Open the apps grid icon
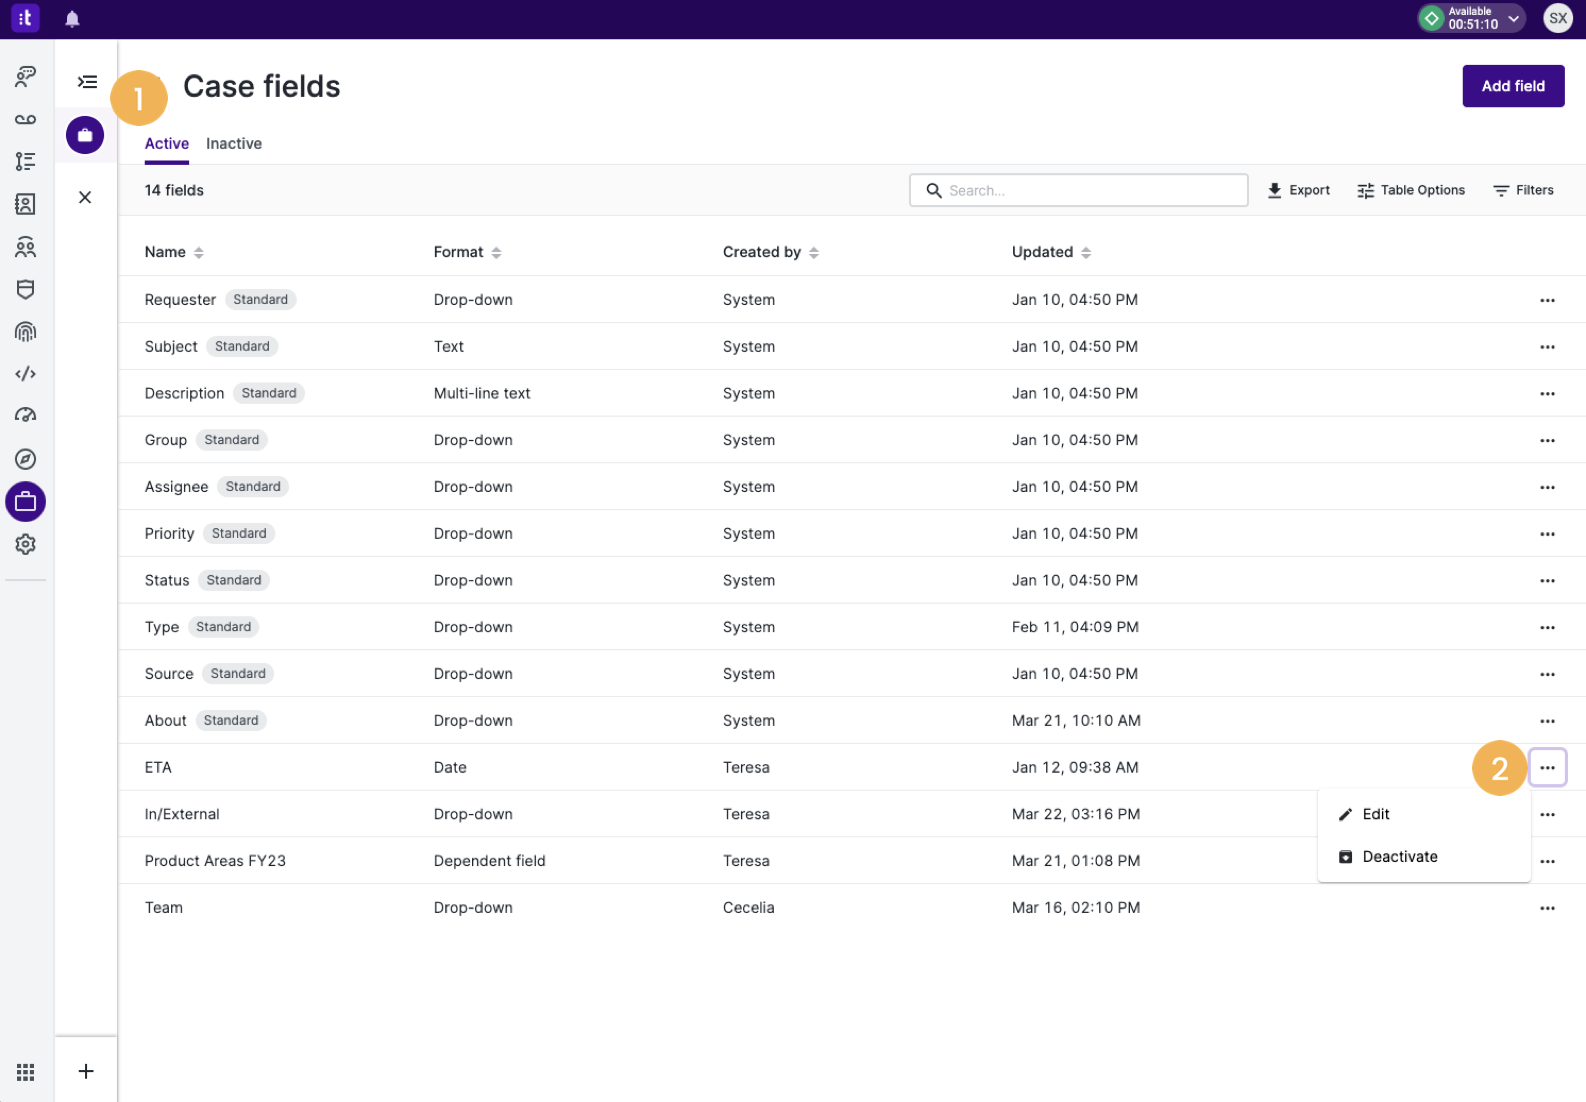The width and height of the screenshot is (1586, 1102). tap(26, 1072)
